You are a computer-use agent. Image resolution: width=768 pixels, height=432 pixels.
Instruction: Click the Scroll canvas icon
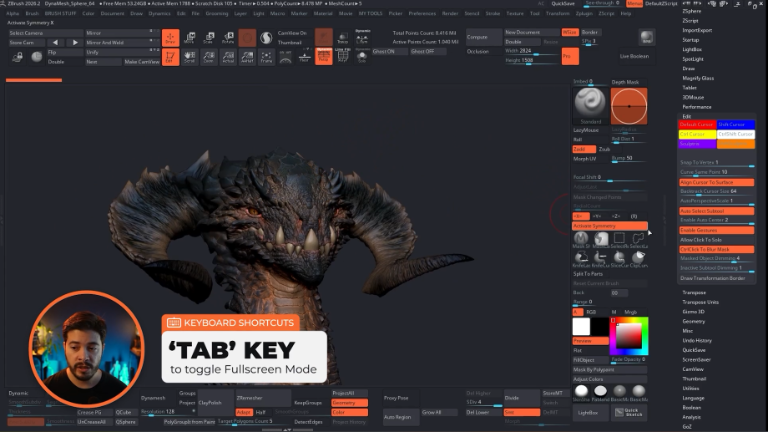(190, 57)
